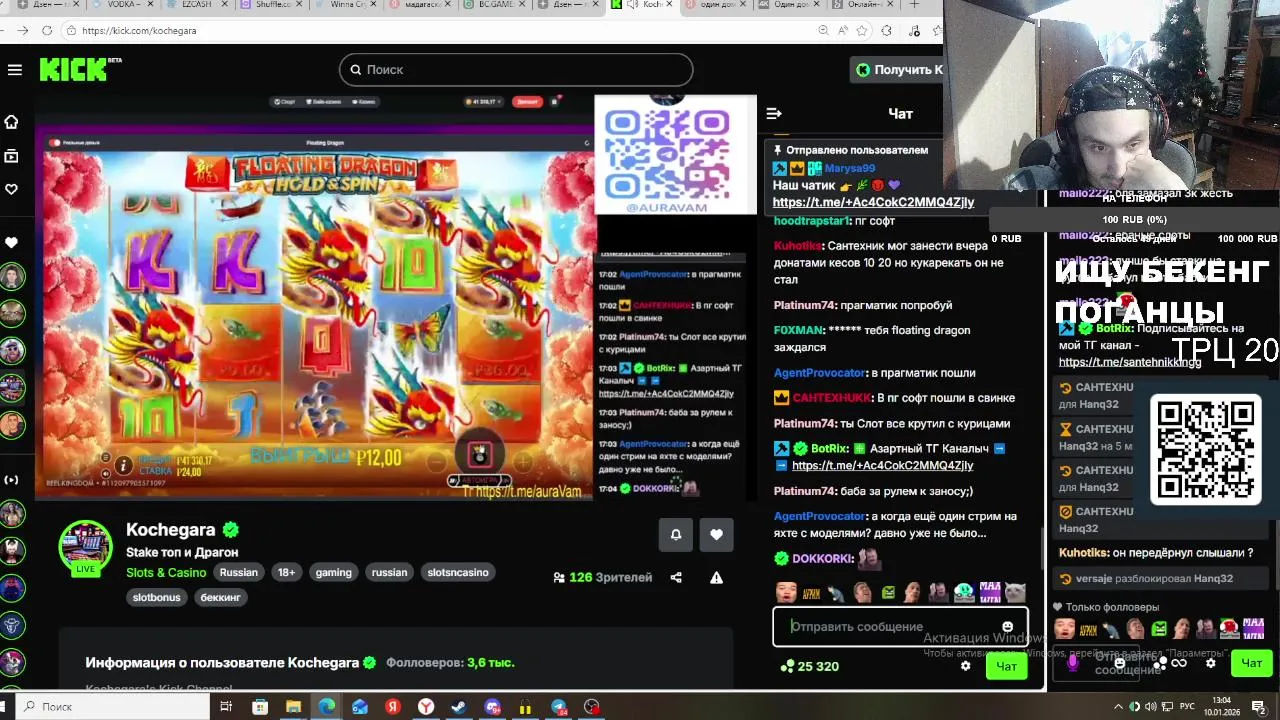Open the Microsoft Store icon in the taskbar
This screenshot has height=720, width=1280.
(260, 707)
